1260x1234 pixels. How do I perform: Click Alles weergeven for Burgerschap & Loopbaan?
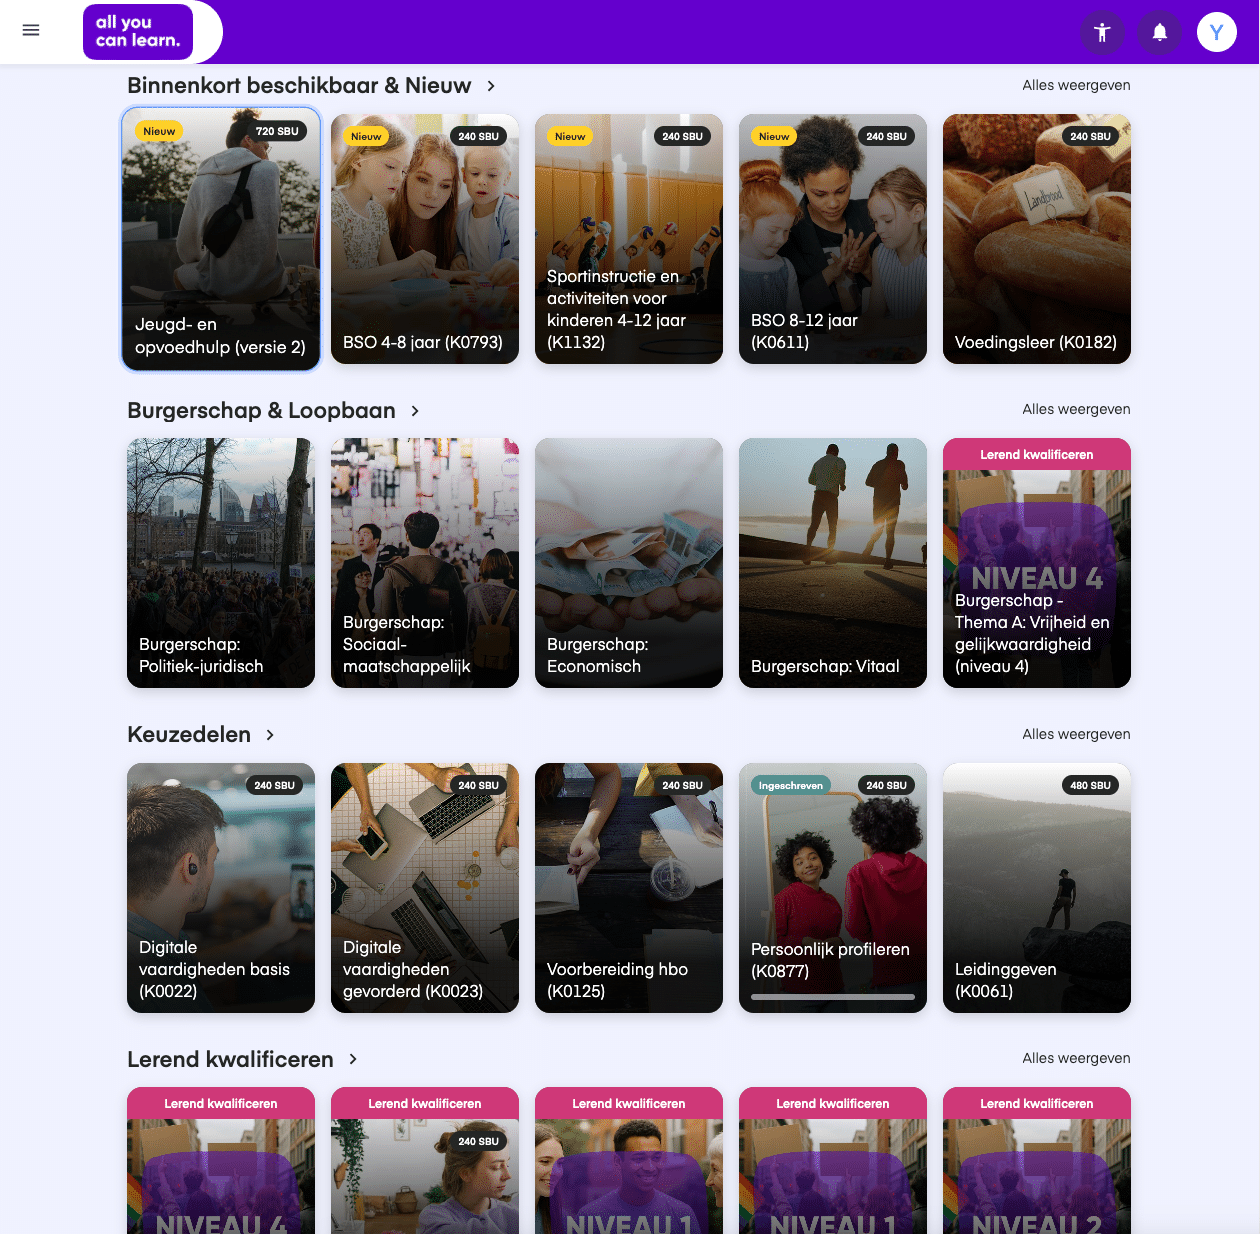1076,409
